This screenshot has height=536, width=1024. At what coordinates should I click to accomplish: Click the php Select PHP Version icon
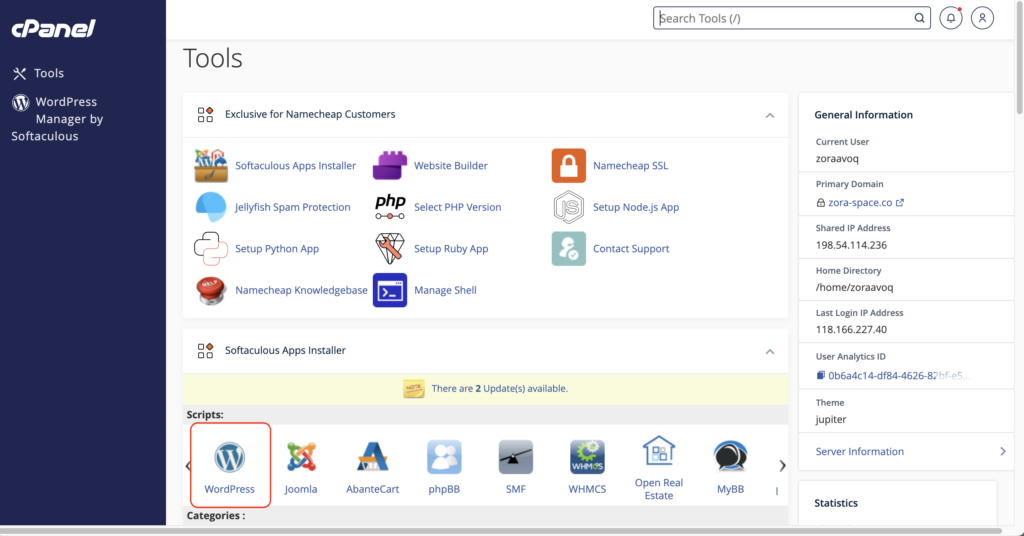coord(390,207)
